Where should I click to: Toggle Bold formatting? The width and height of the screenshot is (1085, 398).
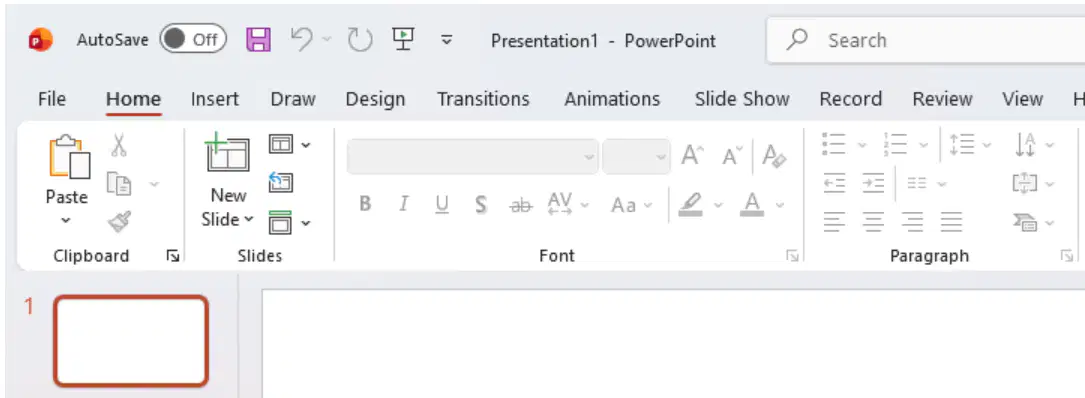pos(365,204)
